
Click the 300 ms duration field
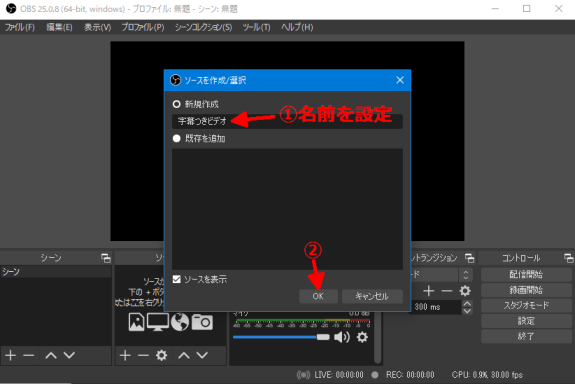(x=436, y=307)
